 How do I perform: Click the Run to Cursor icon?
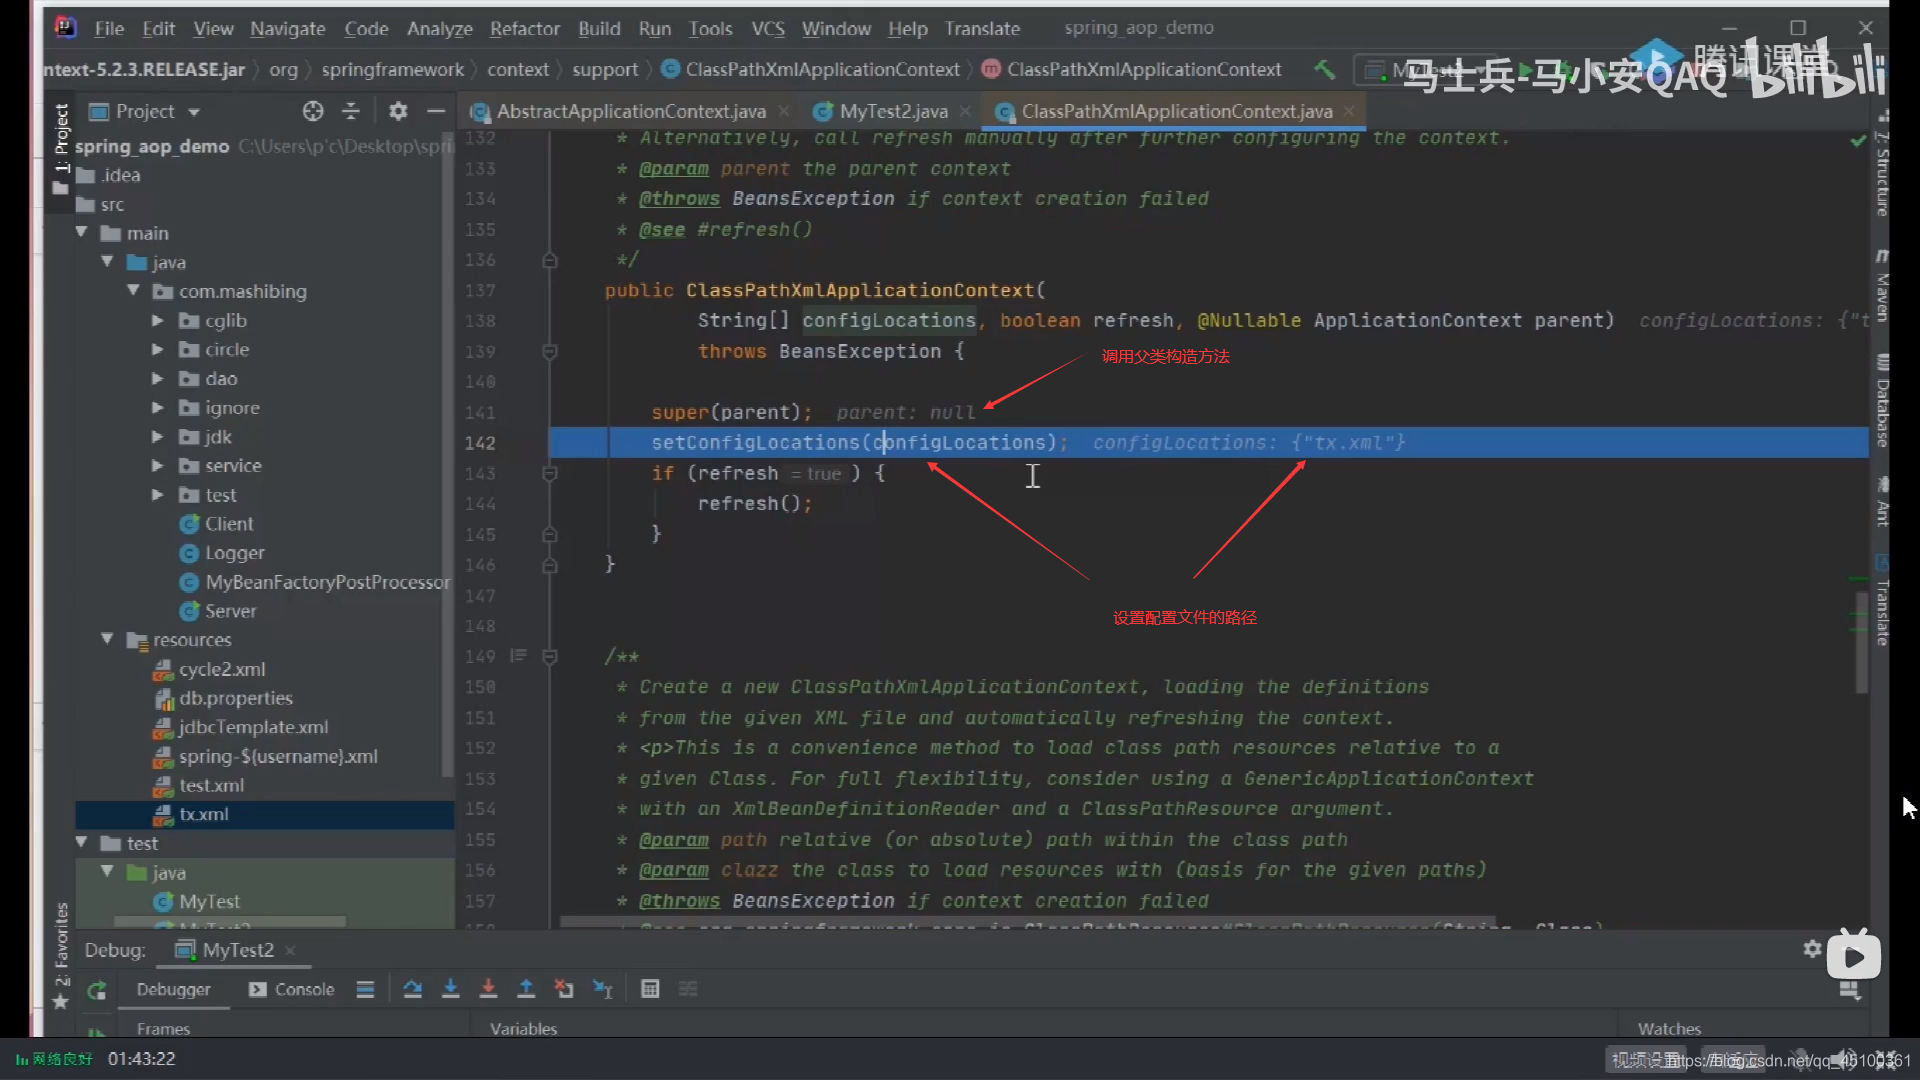click(602, 989)
